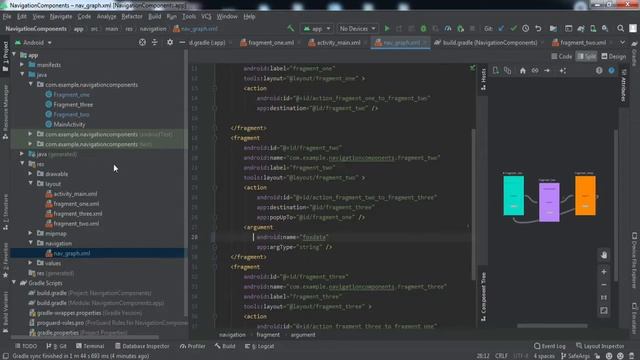Image resolution: width=640 pixels, height=360 pixels.
Task: Click the auto arrange graph icon
Action: pyautogui.click(x=563, y=71)
